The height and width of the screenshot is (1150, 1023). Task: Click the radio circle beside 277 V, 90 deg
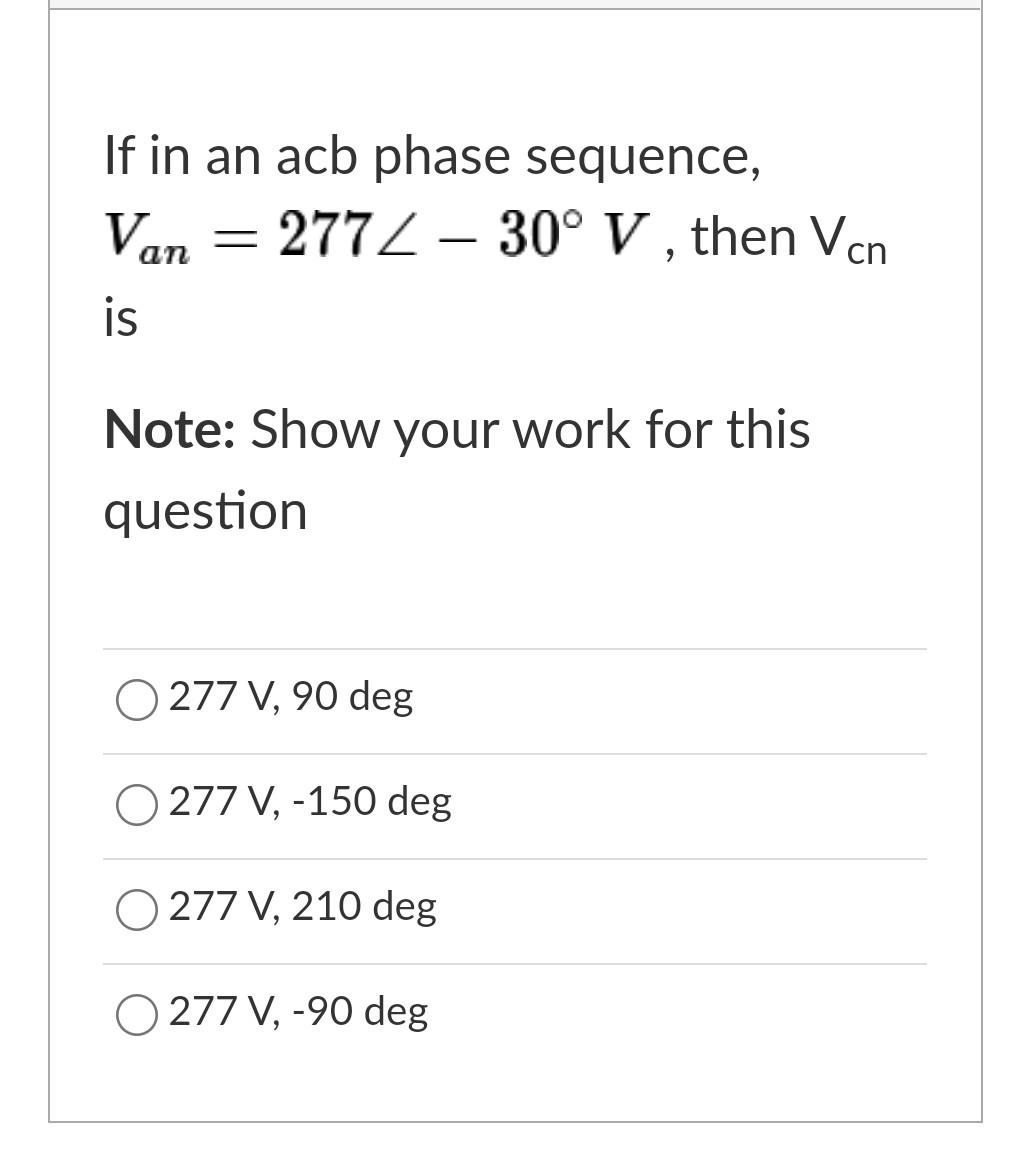pos(136,700)
